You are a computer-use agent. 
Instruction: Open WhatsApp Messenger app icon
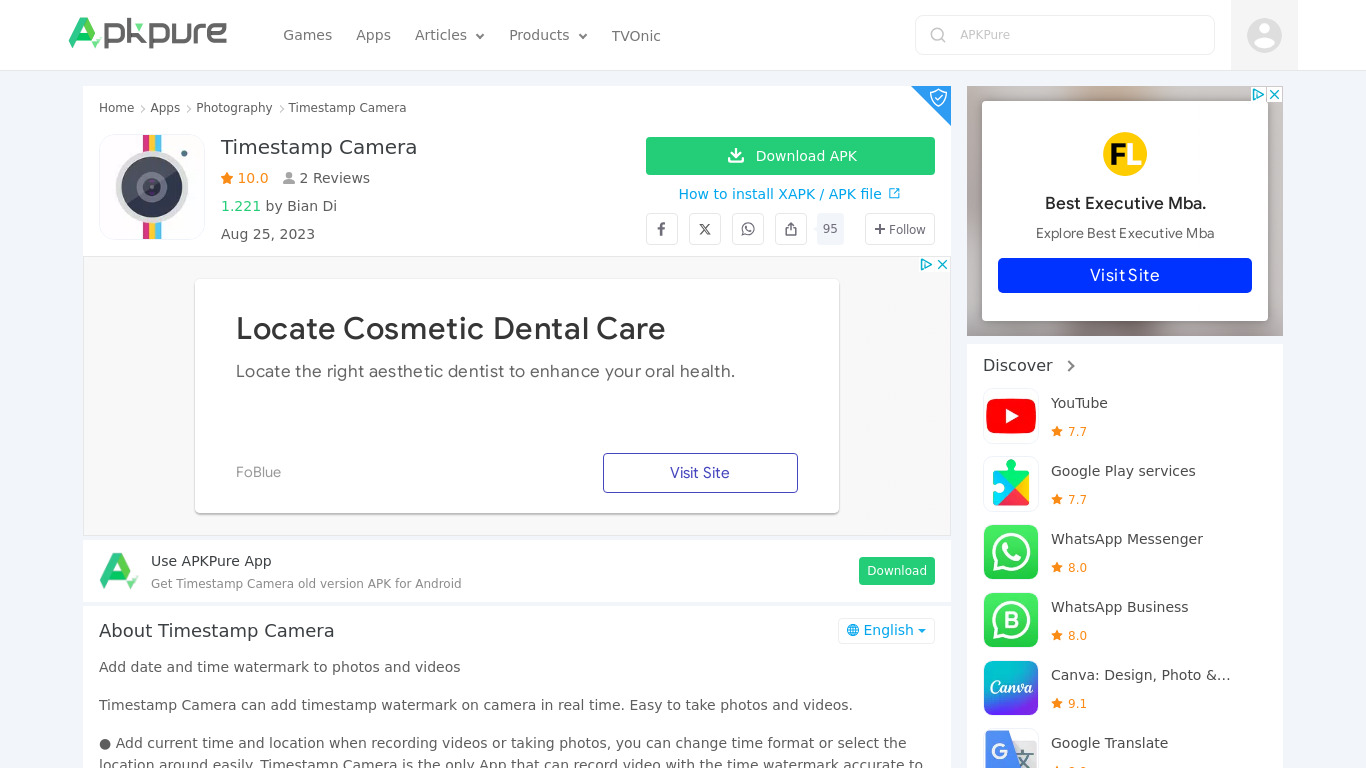pyautogui.click(x=1011, y=552)
